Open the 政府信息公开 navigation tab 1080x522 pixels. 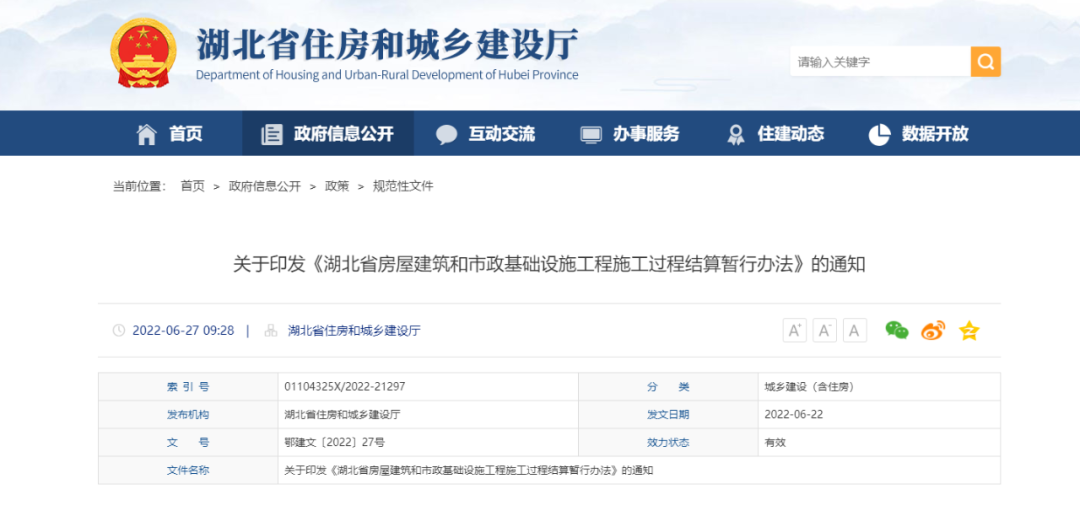pyautogui.click(x=327, y=134)
